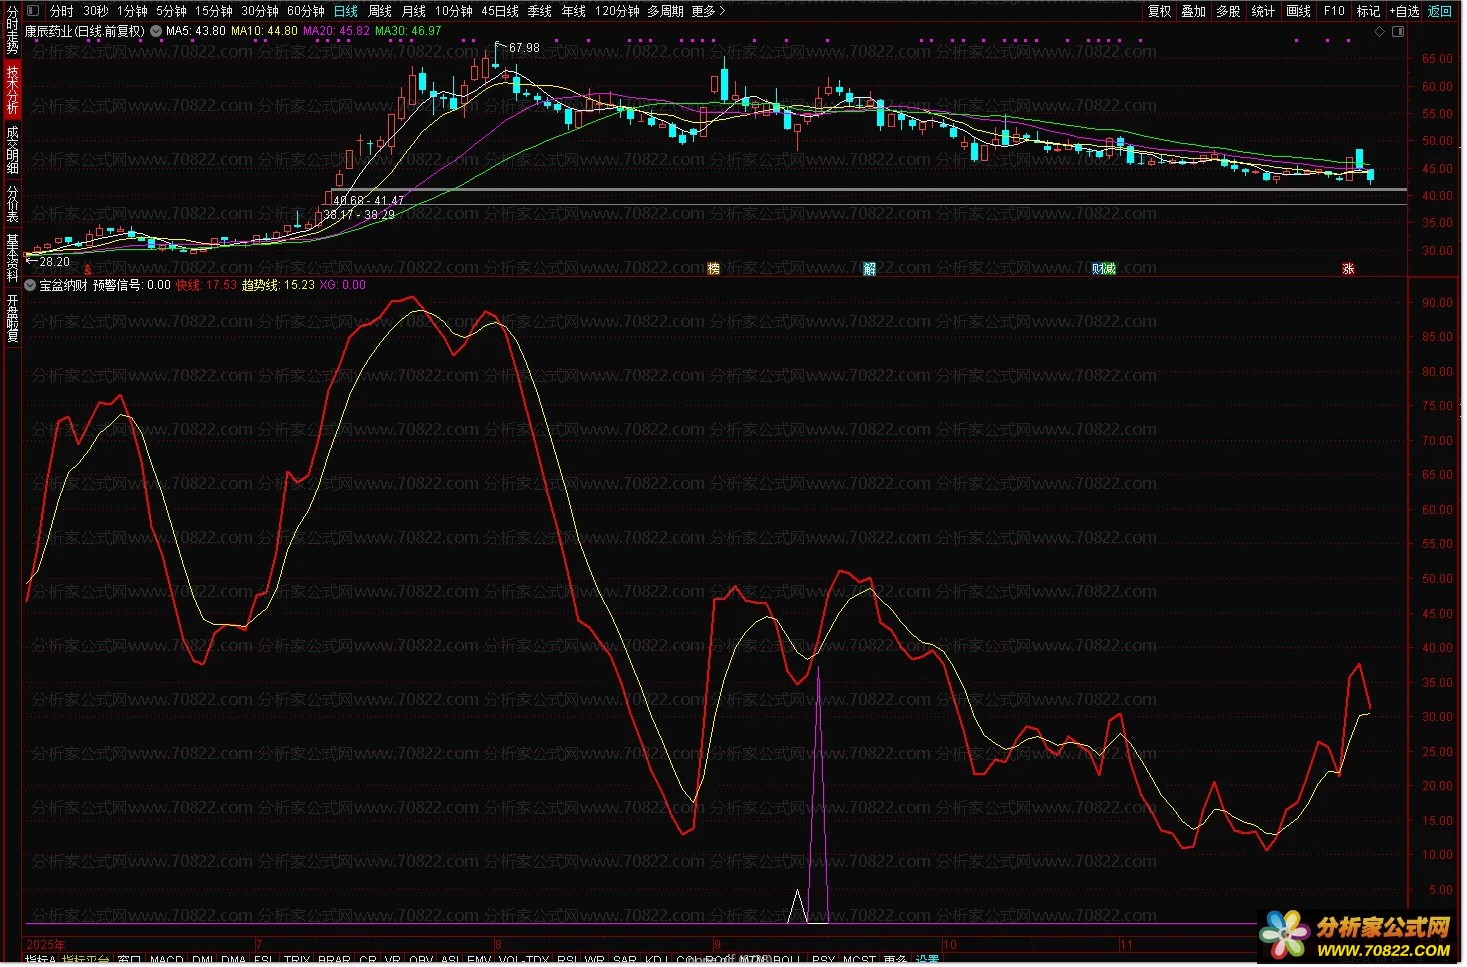The width and height of the screenshot is (1467, 967).
Task: Click the +自选 add to watchlist button
Action: click(1404, 11)
